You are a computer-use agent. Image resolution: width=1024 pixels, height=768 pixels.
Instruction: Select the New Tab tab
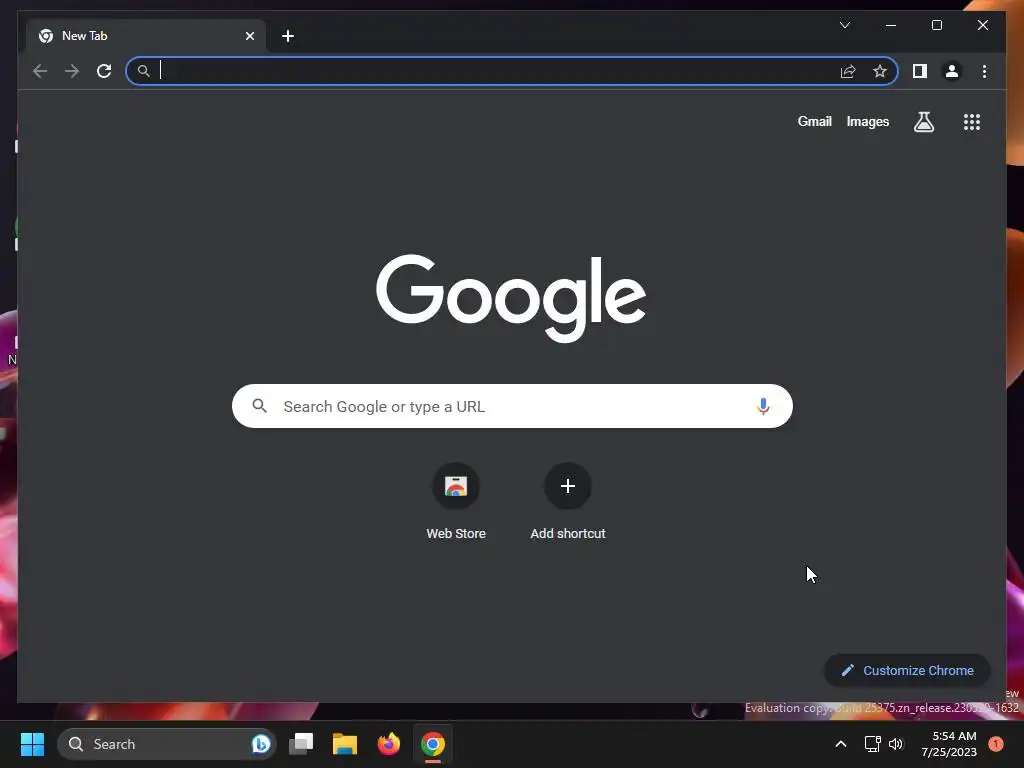pos(146,36)
